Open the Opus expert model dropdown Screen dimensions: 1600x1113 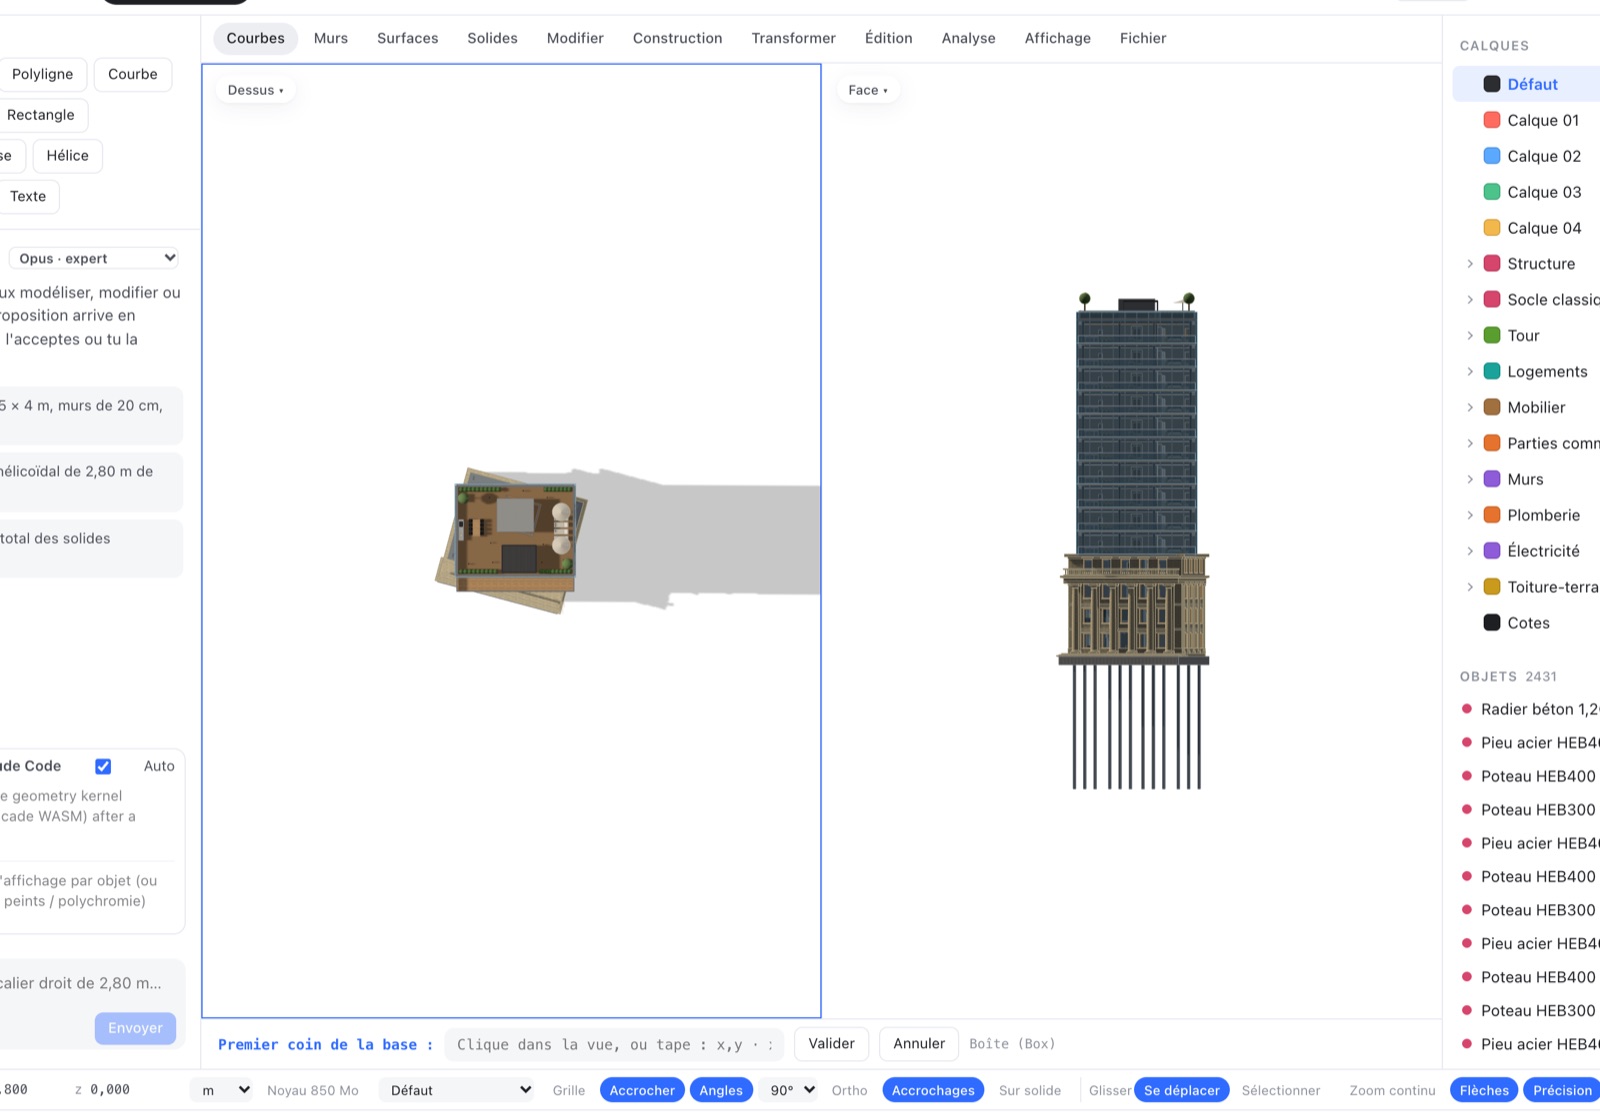click(94, 258)
